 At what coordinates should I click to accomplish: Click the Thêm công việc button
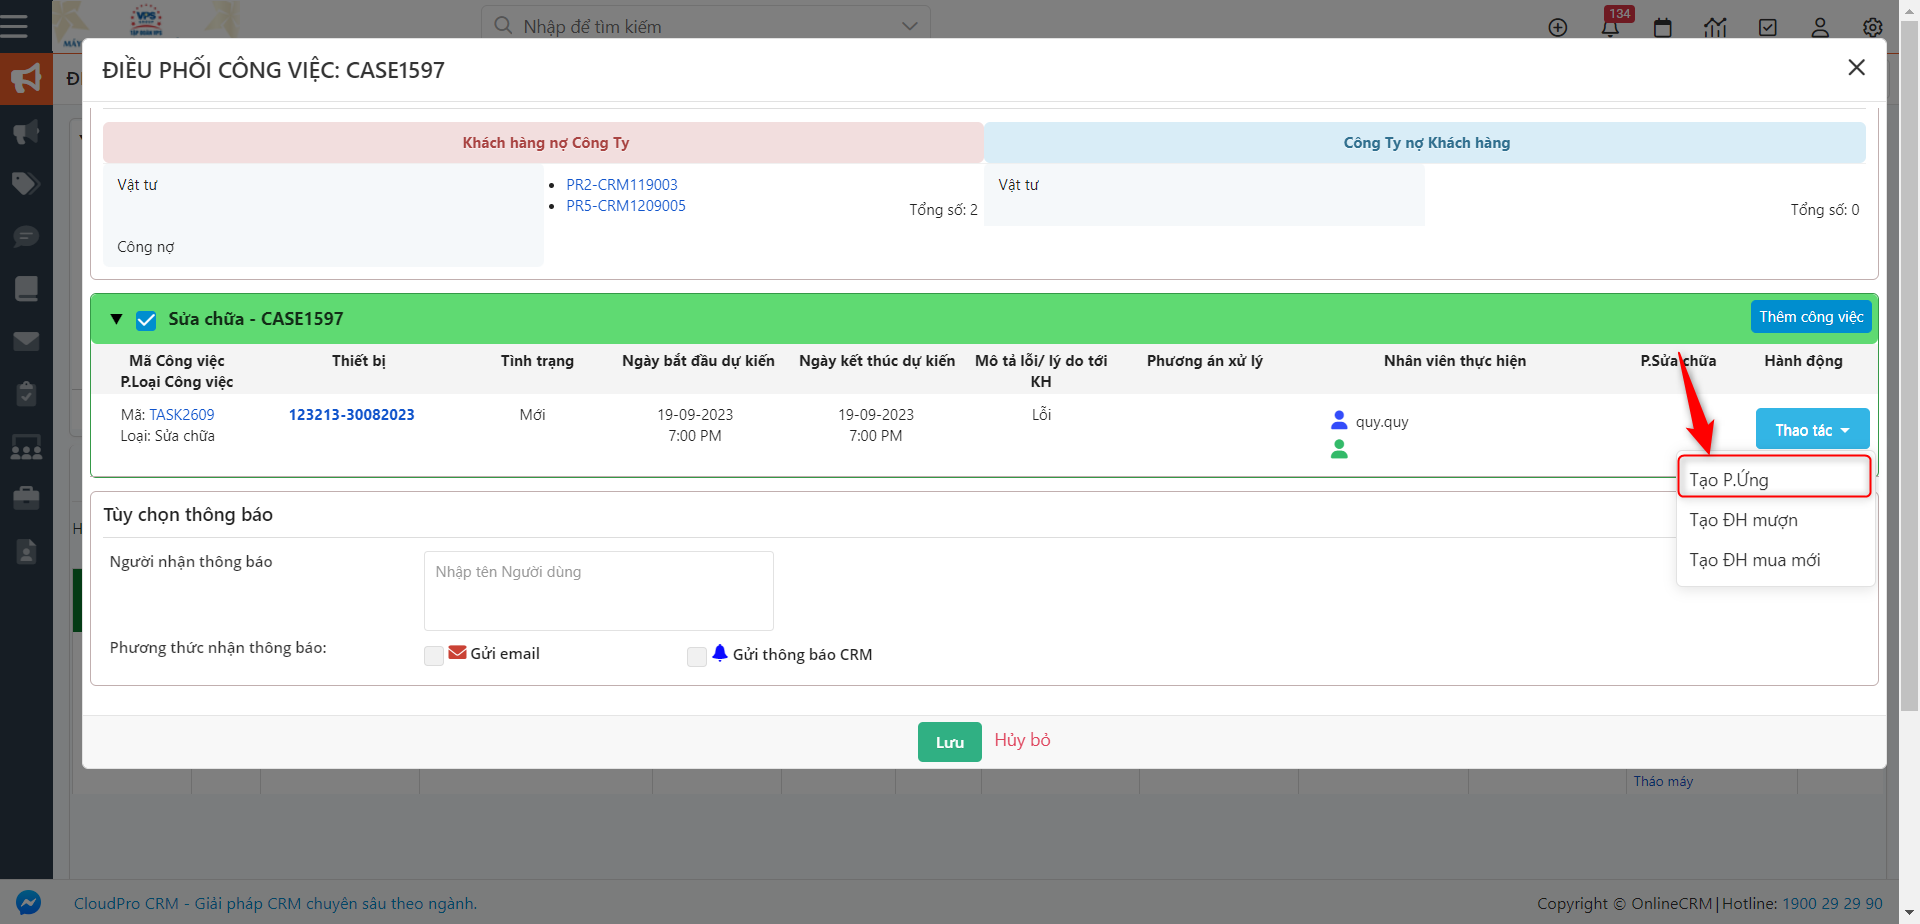click(x=1811, y=316)
